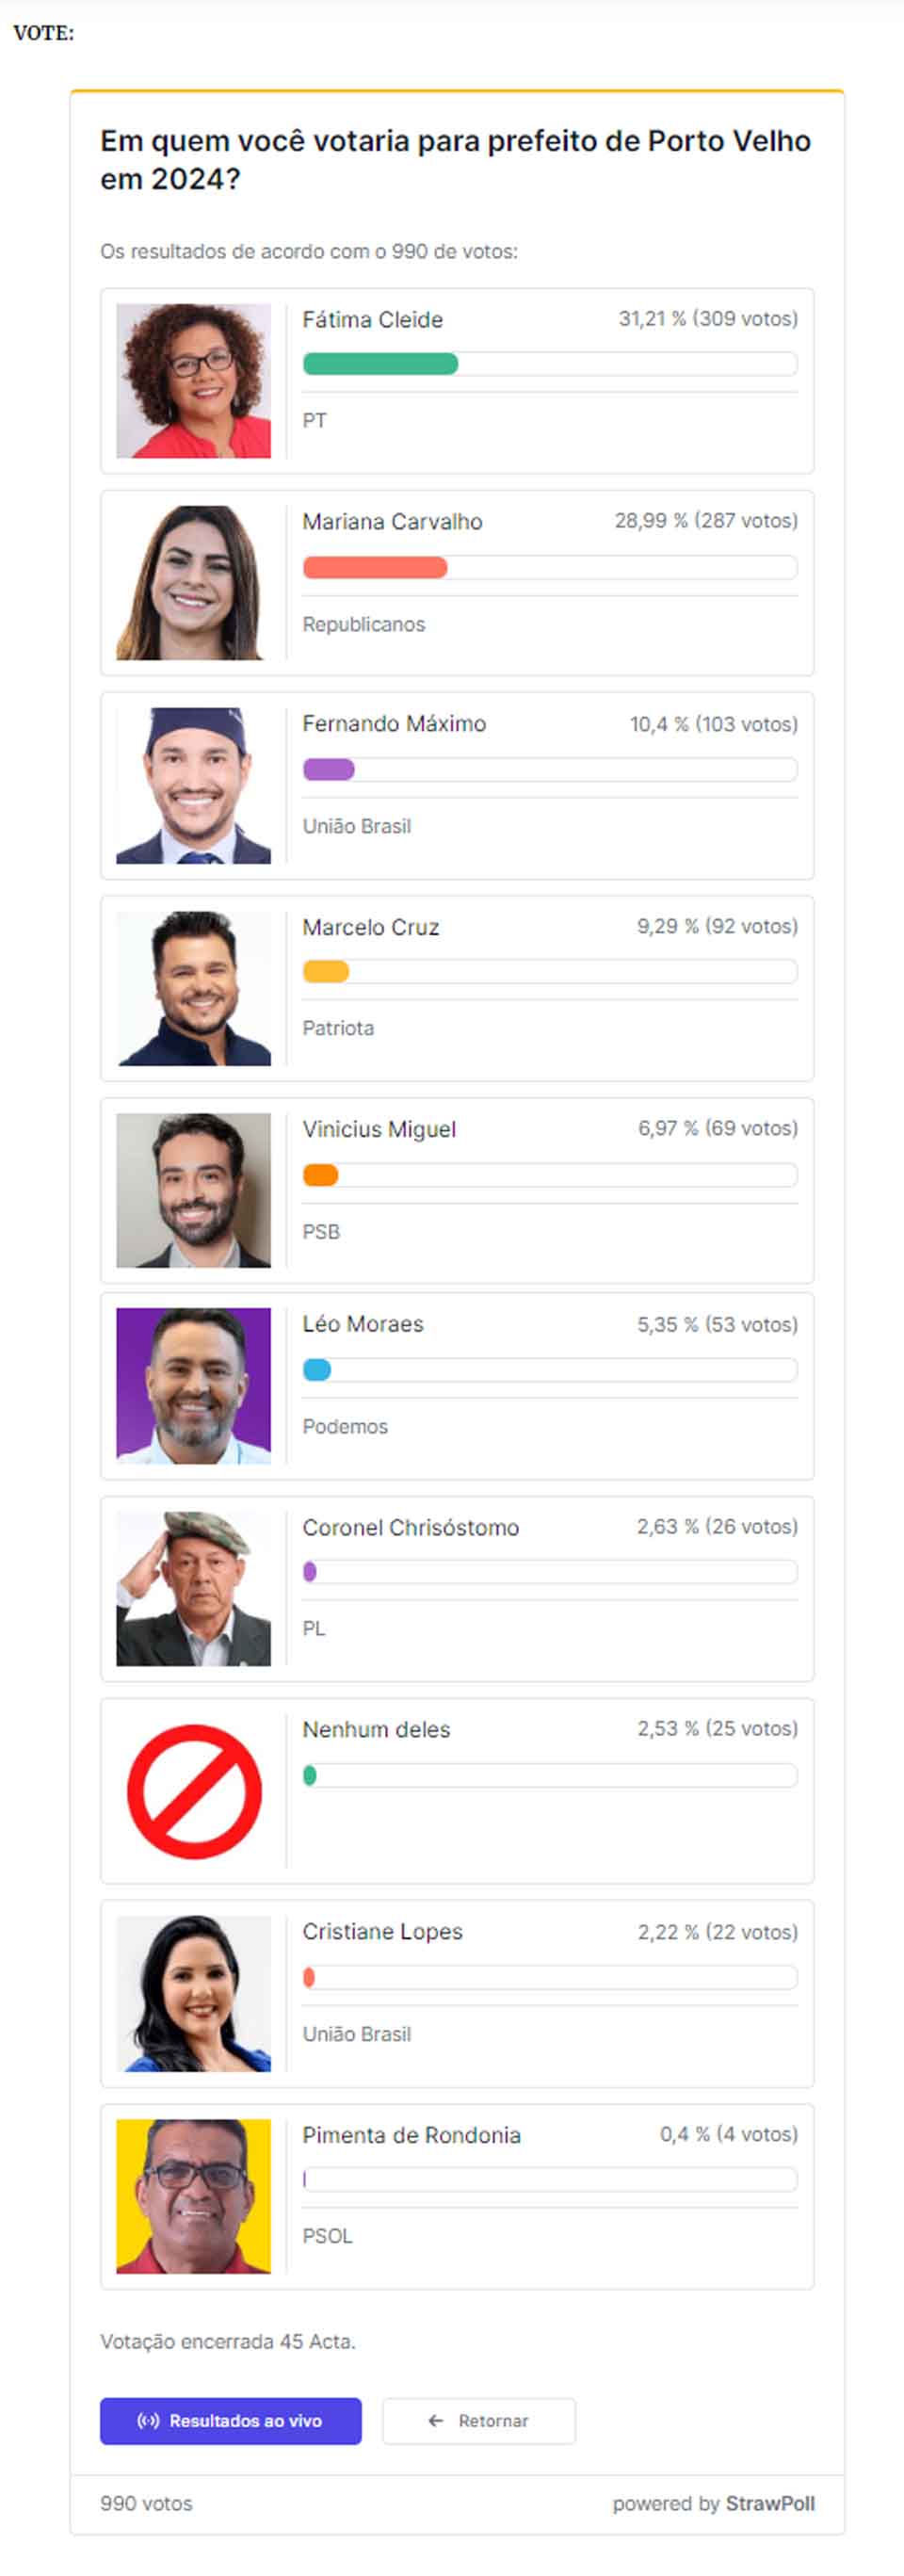Click Vinicius Miguel's portrait image
Viewport: 904px width, 2576px height.
[x=193, y=1190]
